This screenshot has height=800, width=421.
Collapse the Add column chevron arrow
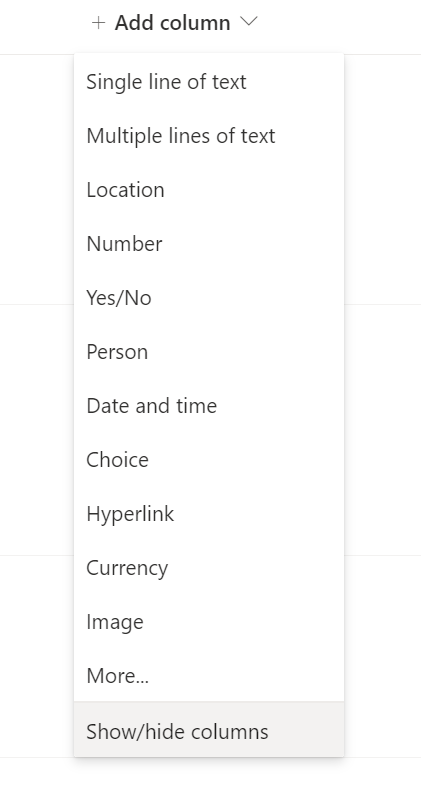(249, 22)
